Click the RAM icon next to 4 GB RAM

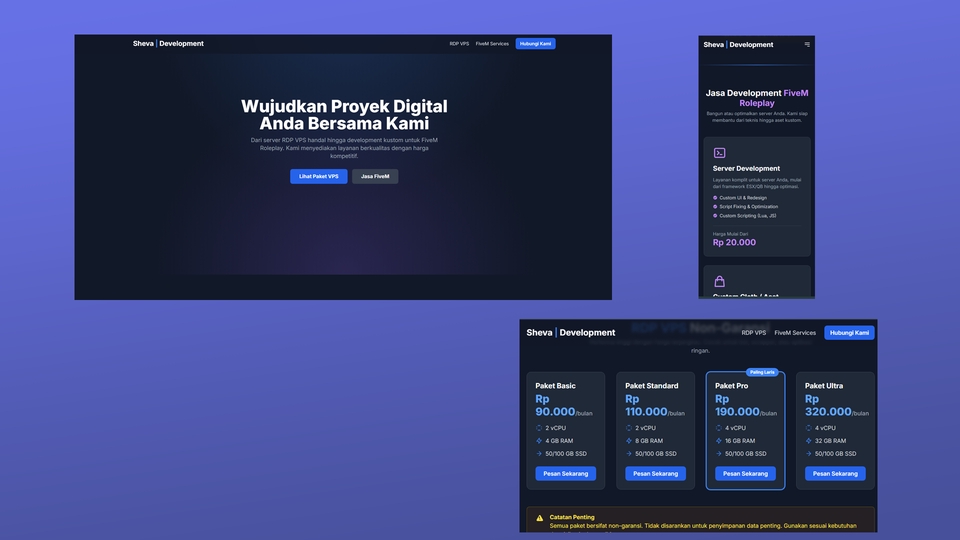tap(539, 441)
